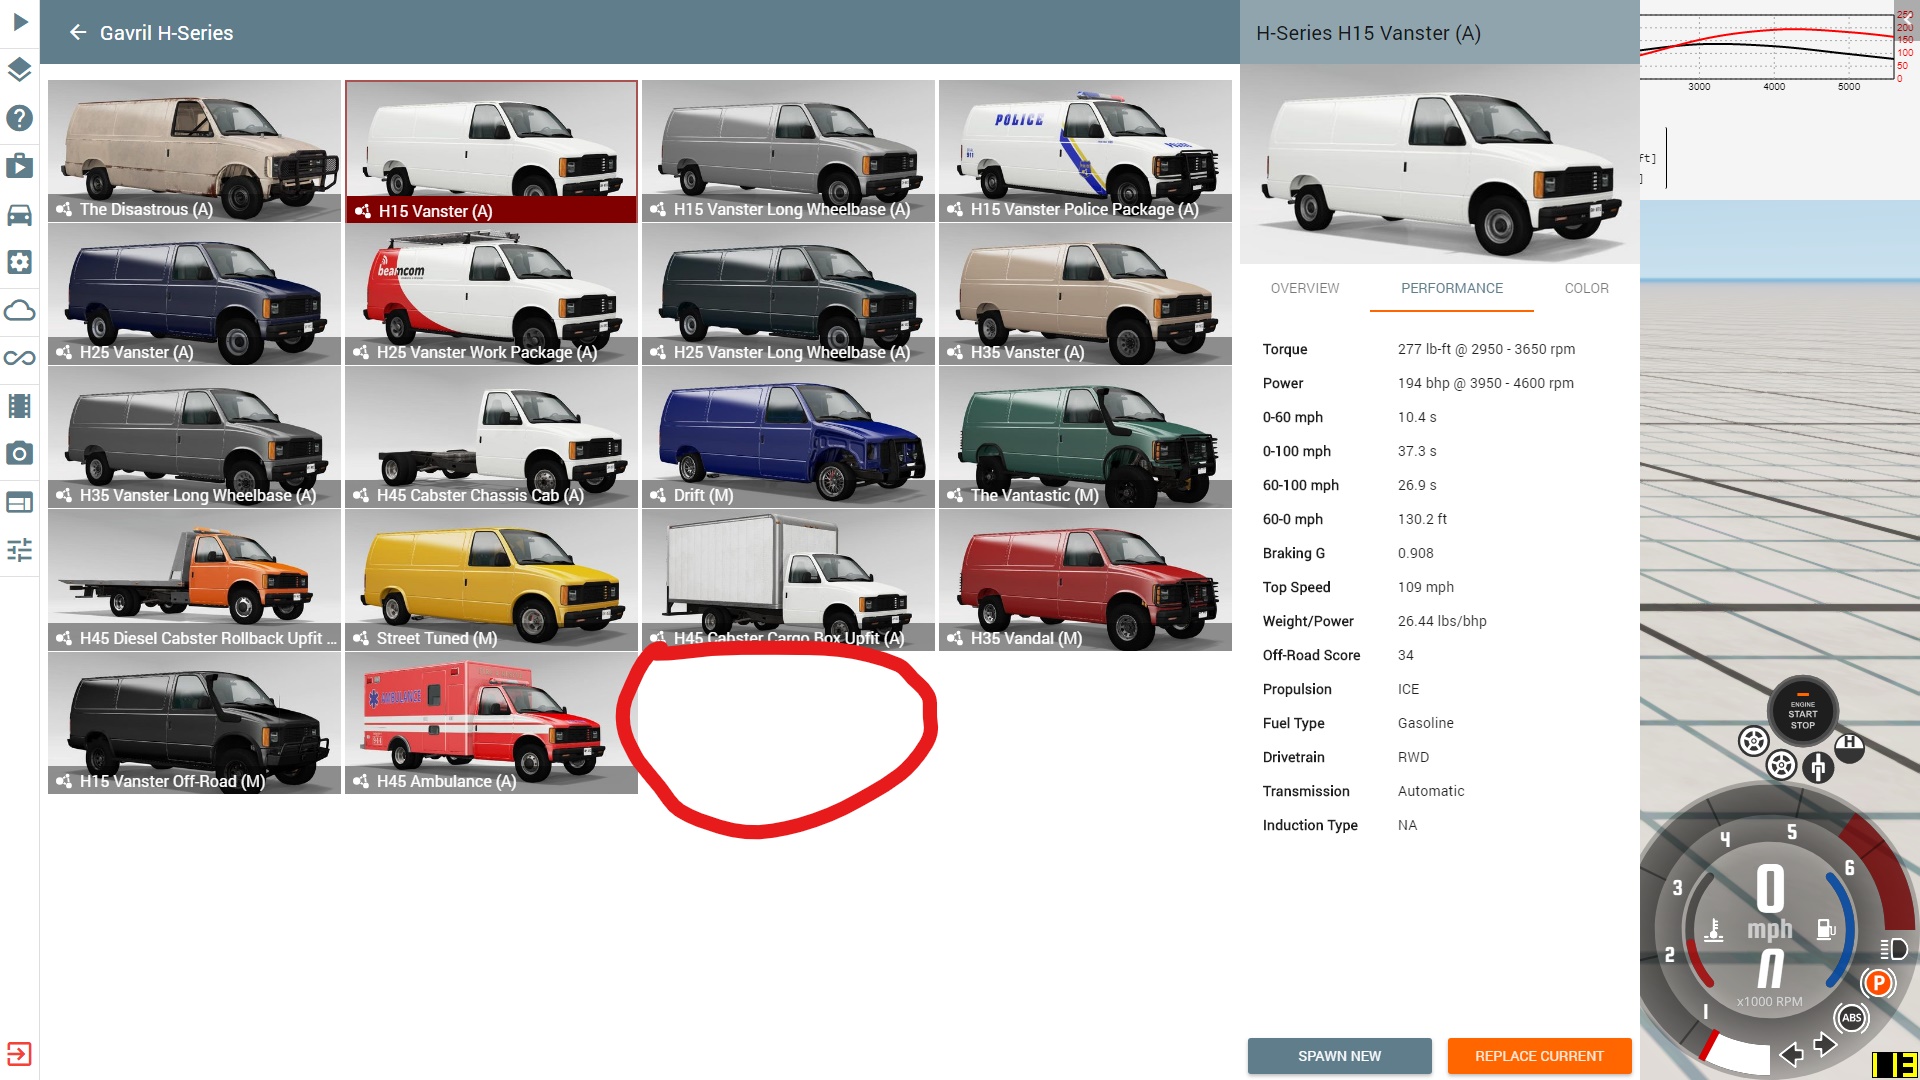
Task: Select the Drift (M) van thumbnail
Action: coord(788,438)
